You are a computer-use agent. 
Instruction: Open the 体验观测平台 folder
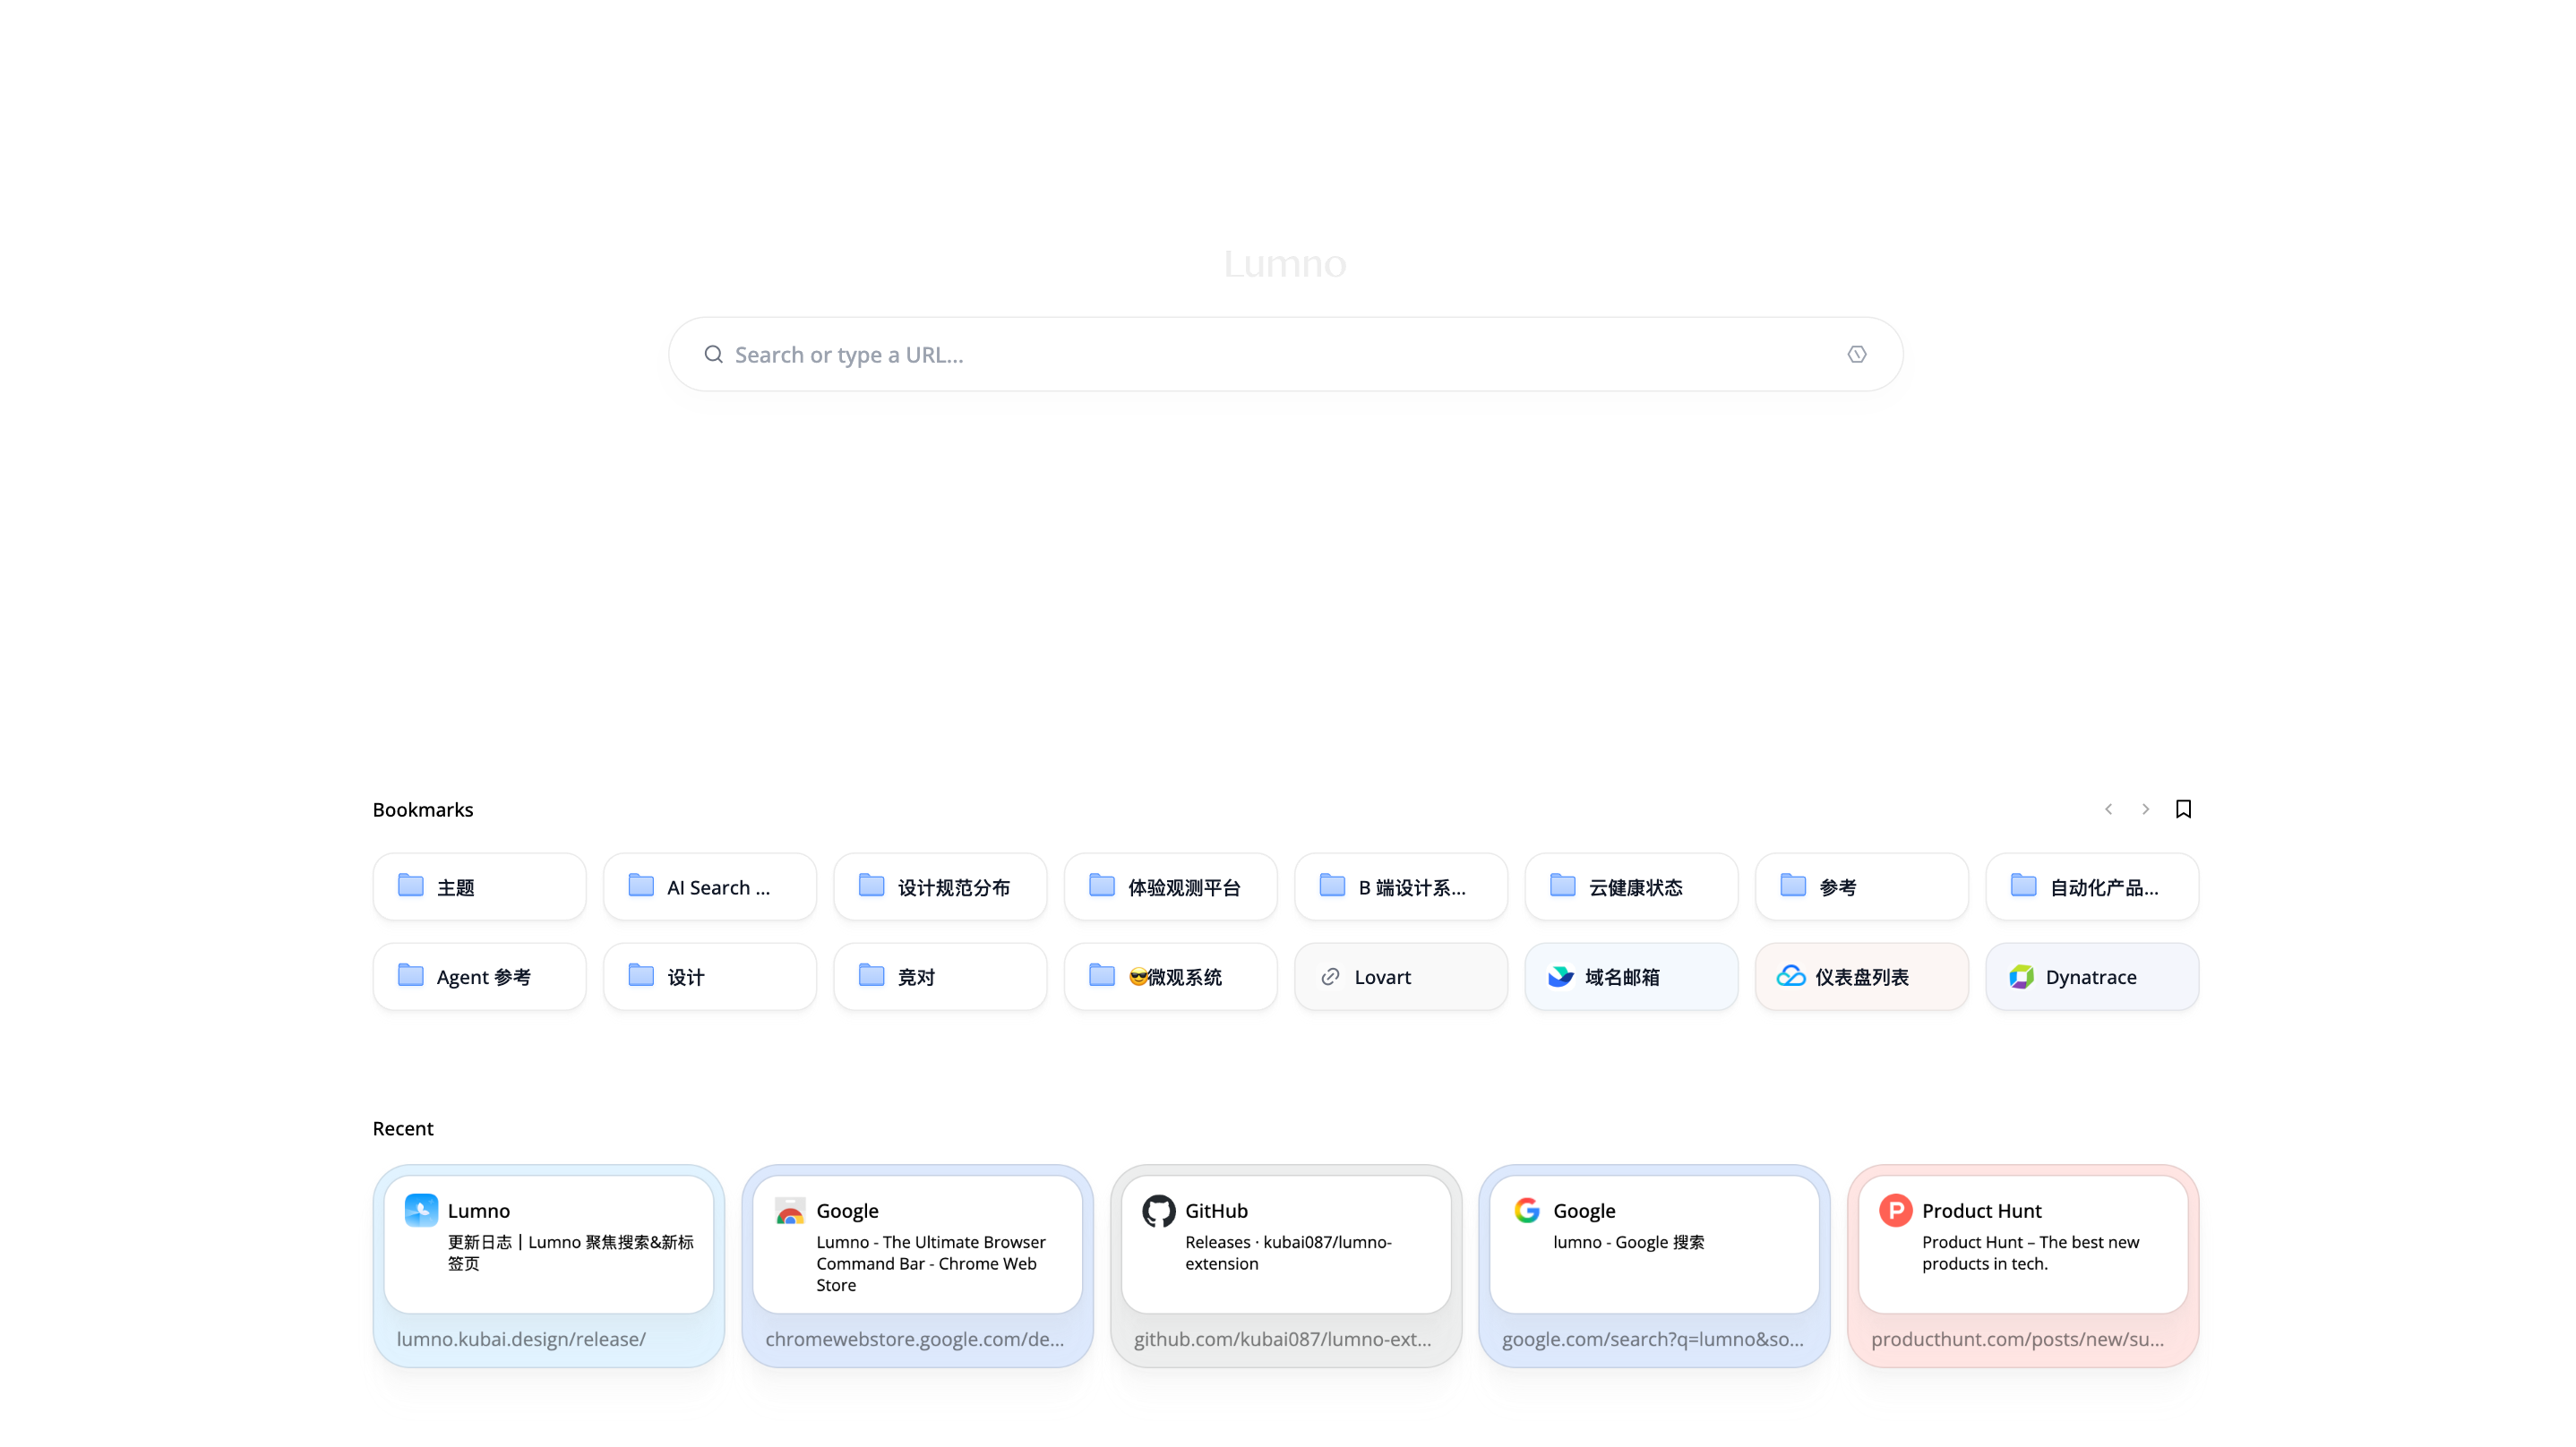coord(1171,887)
